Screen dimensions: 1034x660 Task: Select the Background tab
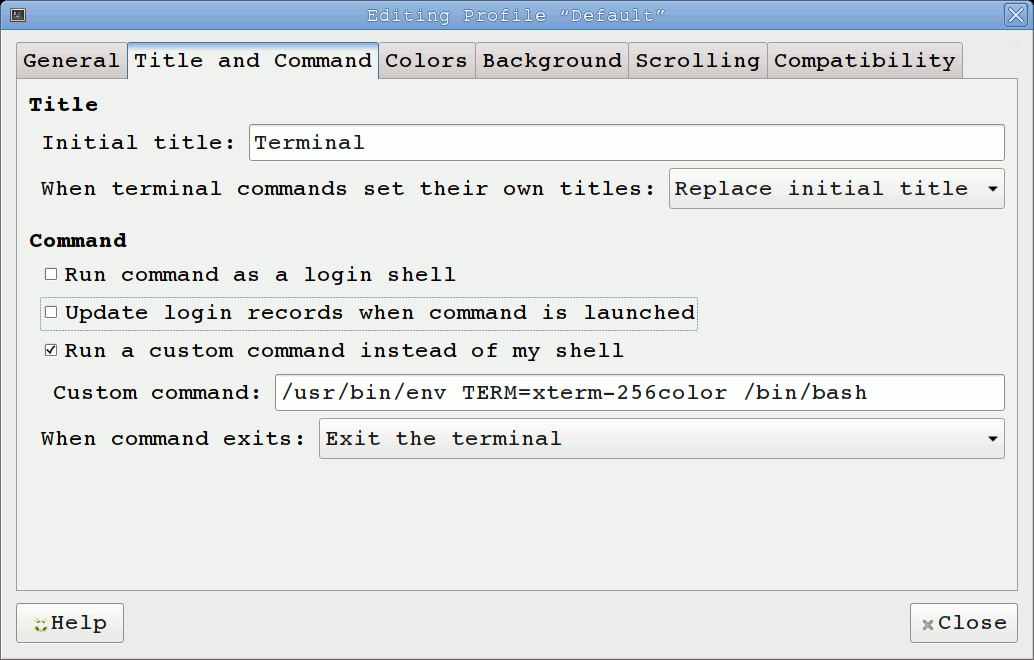point(551,60)
